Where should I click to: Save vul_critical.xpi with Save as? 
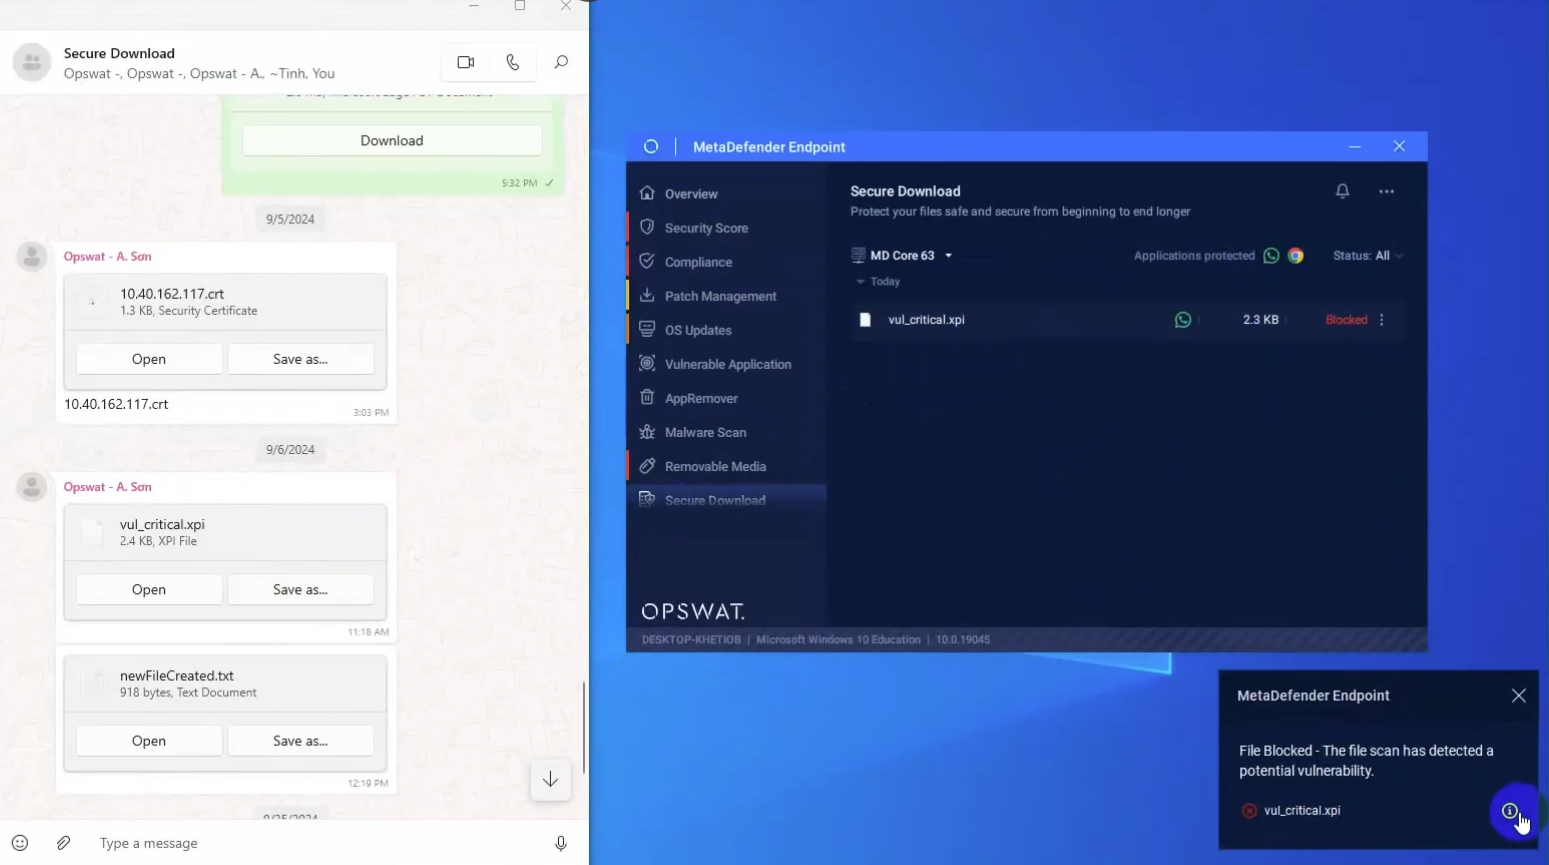pos(300,590)
